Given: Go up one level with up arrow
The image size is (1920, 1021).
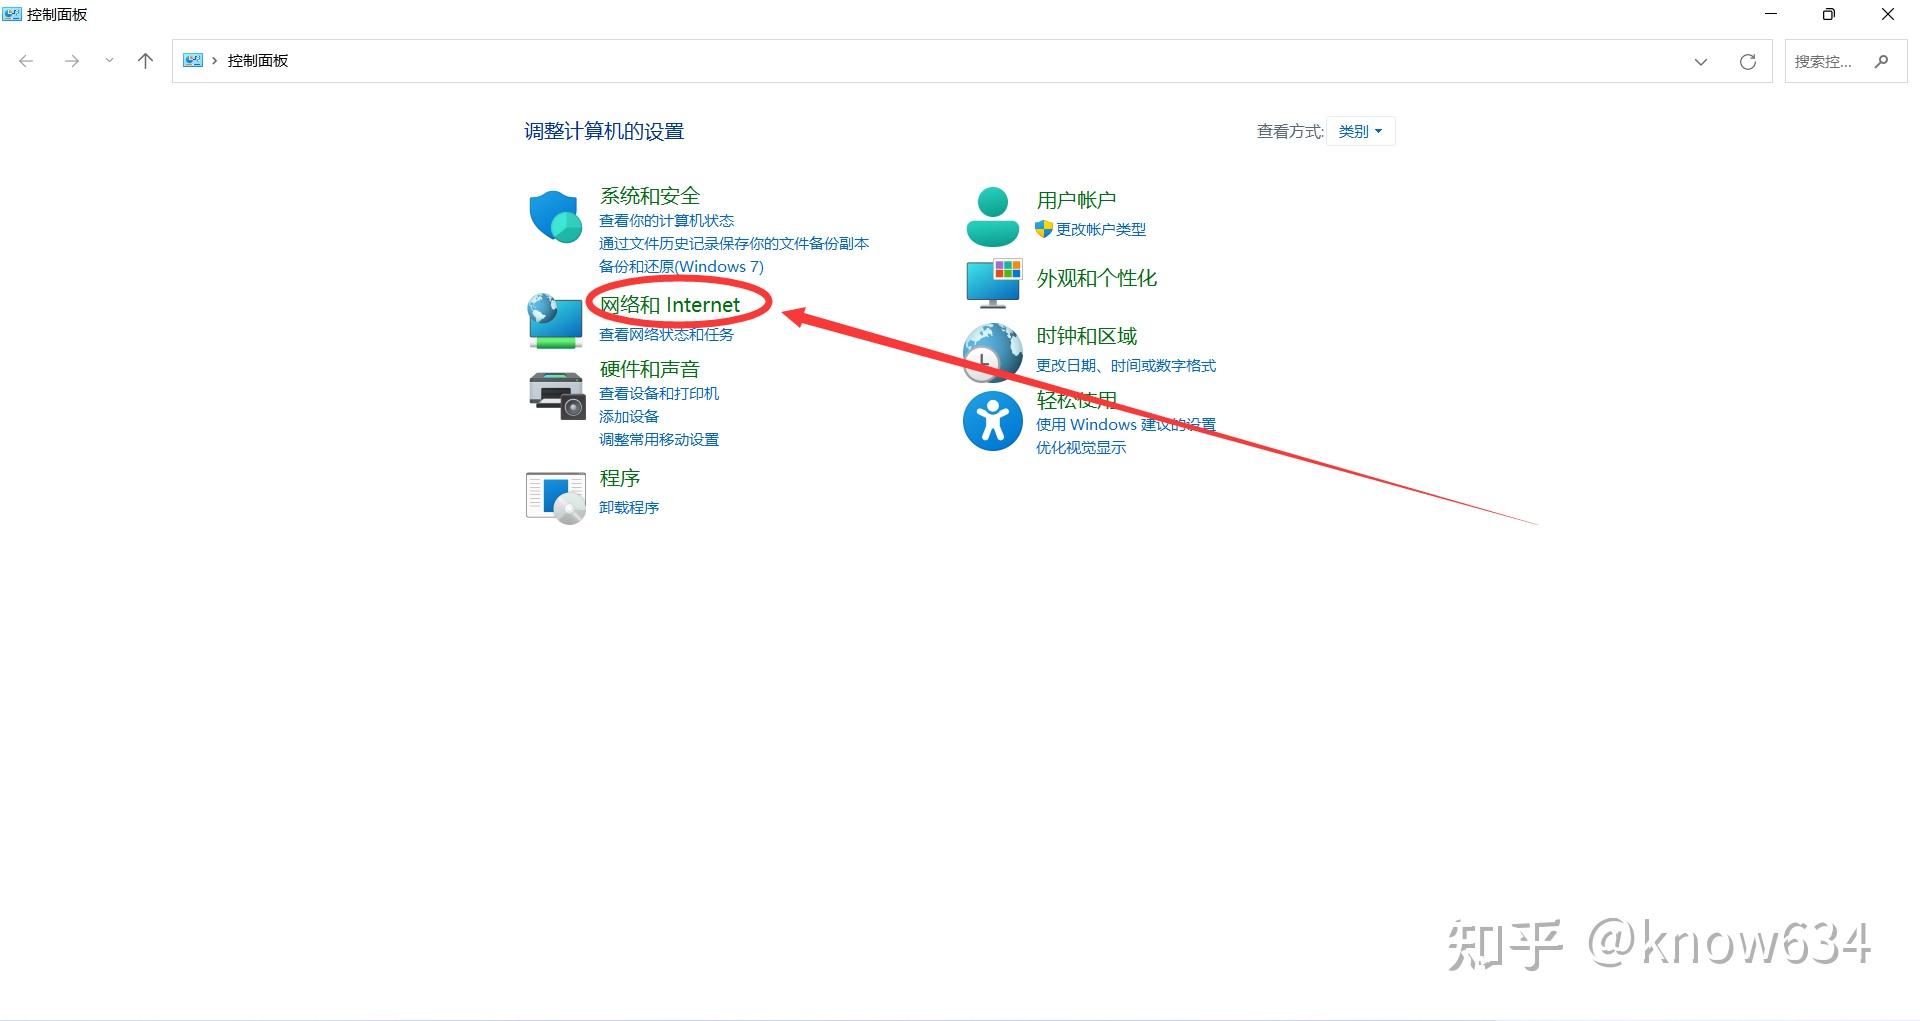Looking at the screenshot, I should 145,61.
